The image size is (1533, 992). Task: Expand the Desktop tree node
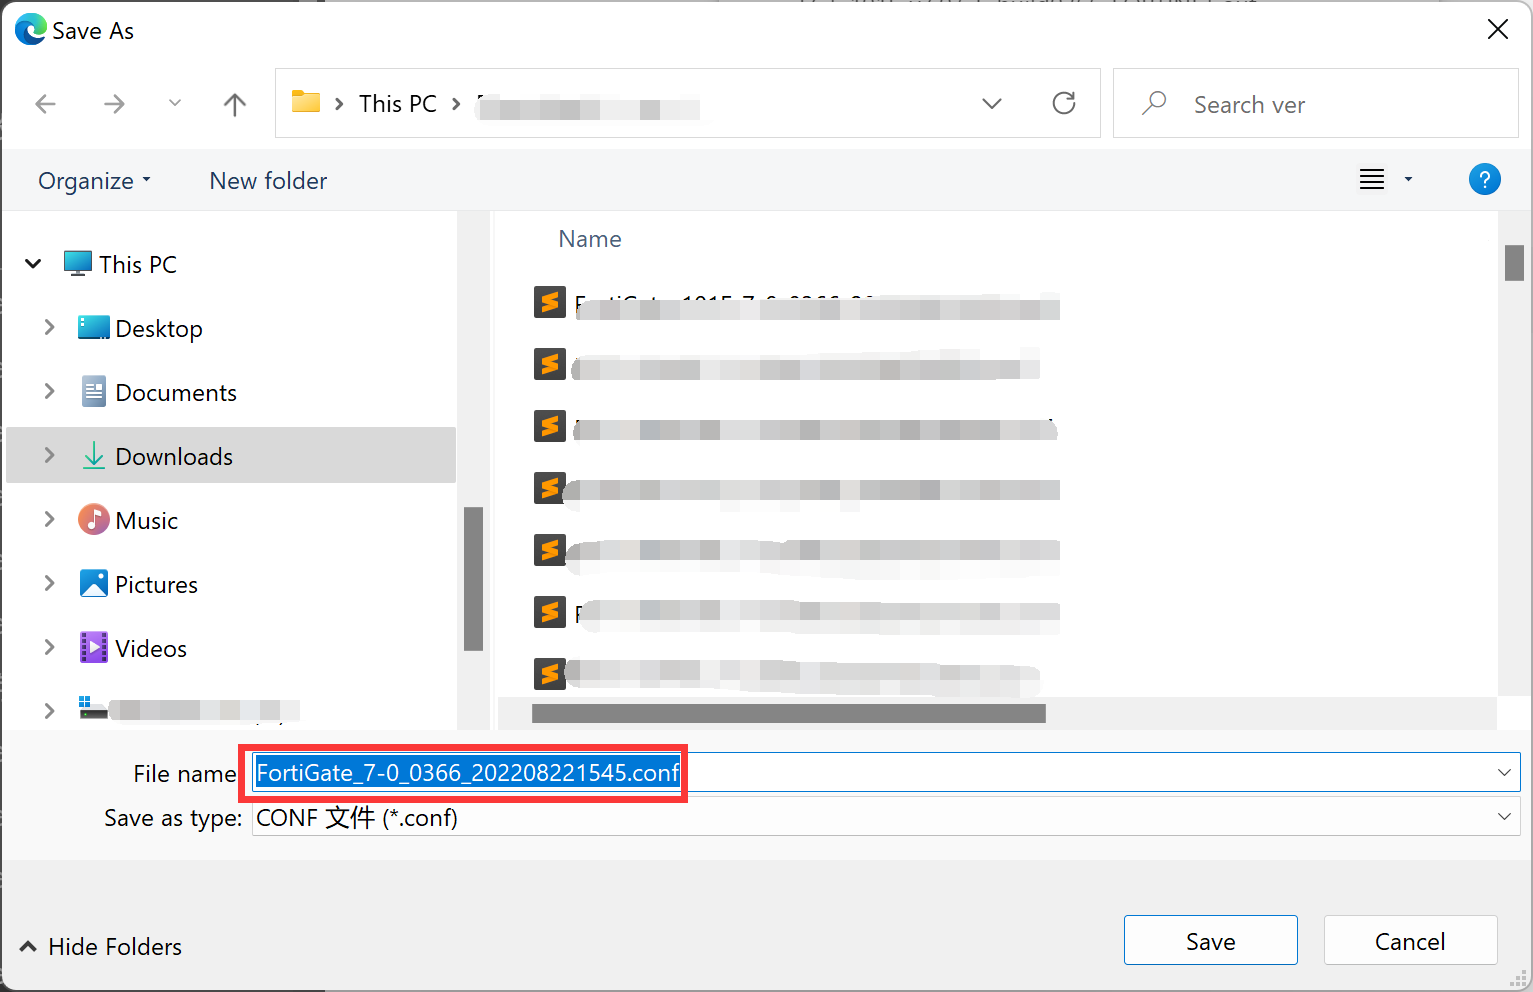click(49, 328)
